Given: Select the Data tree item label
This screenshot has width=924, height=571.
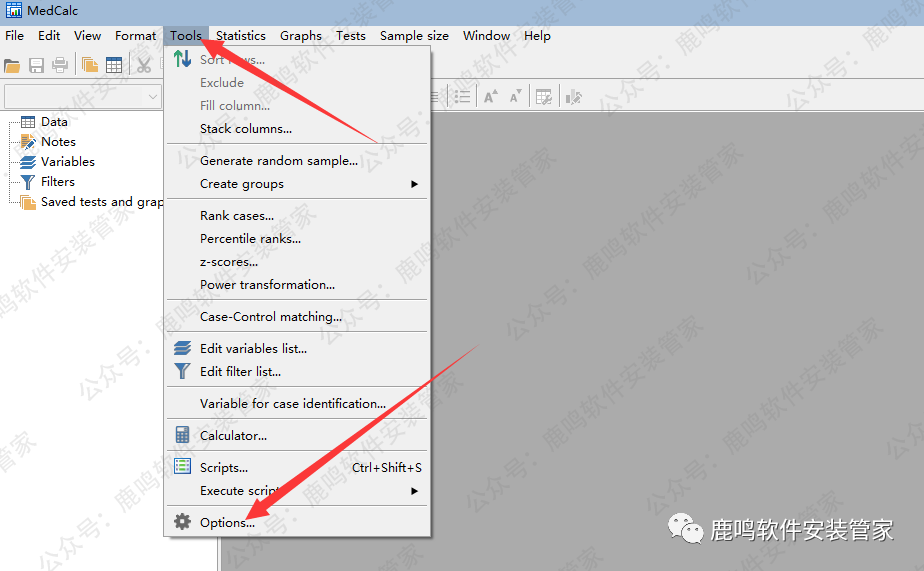Looking at the screenshot, I should [54, 122].
